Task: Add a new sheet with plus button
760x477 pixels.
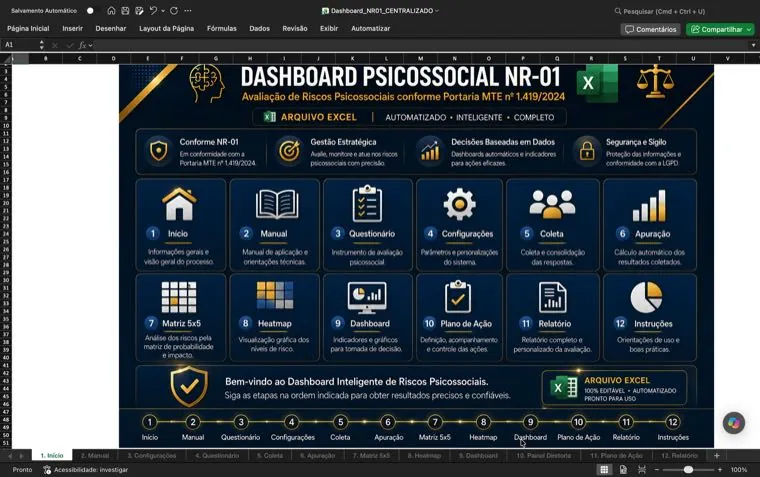Action: click(x=716, y=456)
